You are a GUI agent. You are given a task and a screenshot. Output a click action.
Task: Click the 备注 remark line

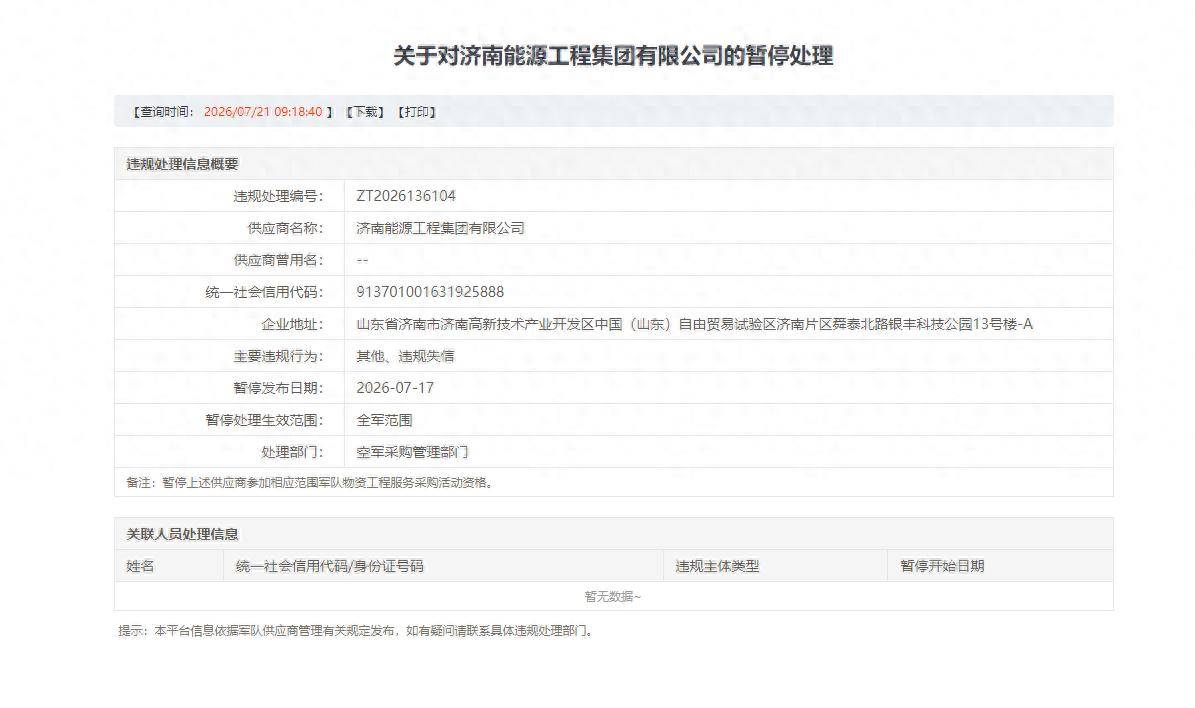[311, 482]
